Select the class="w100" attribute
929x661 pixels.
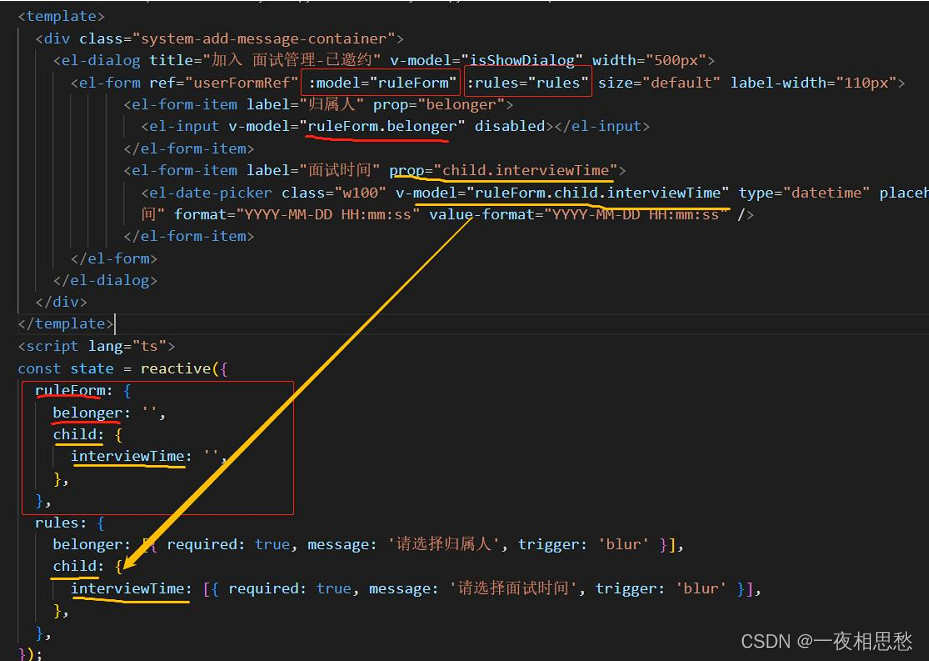(x=334, y=192)
